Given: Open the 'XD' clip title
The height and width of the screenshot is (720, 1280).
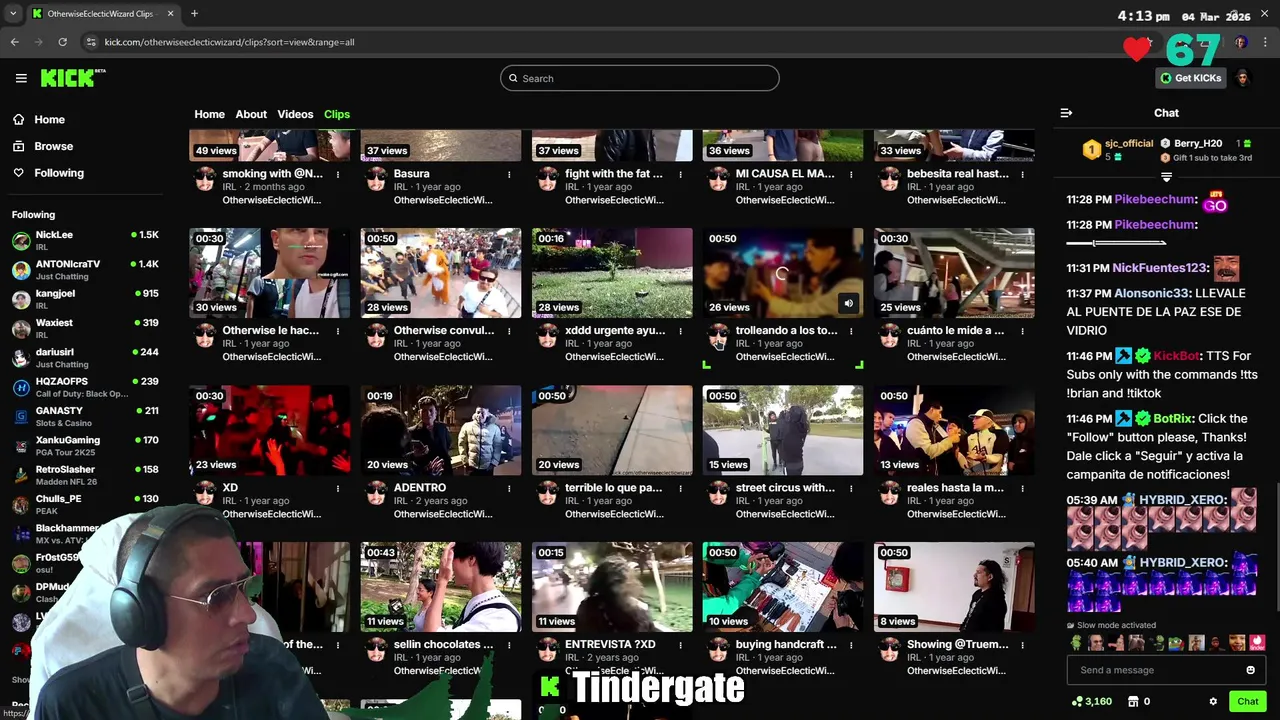Looking at the screenshot, I should tap(230, 488).
